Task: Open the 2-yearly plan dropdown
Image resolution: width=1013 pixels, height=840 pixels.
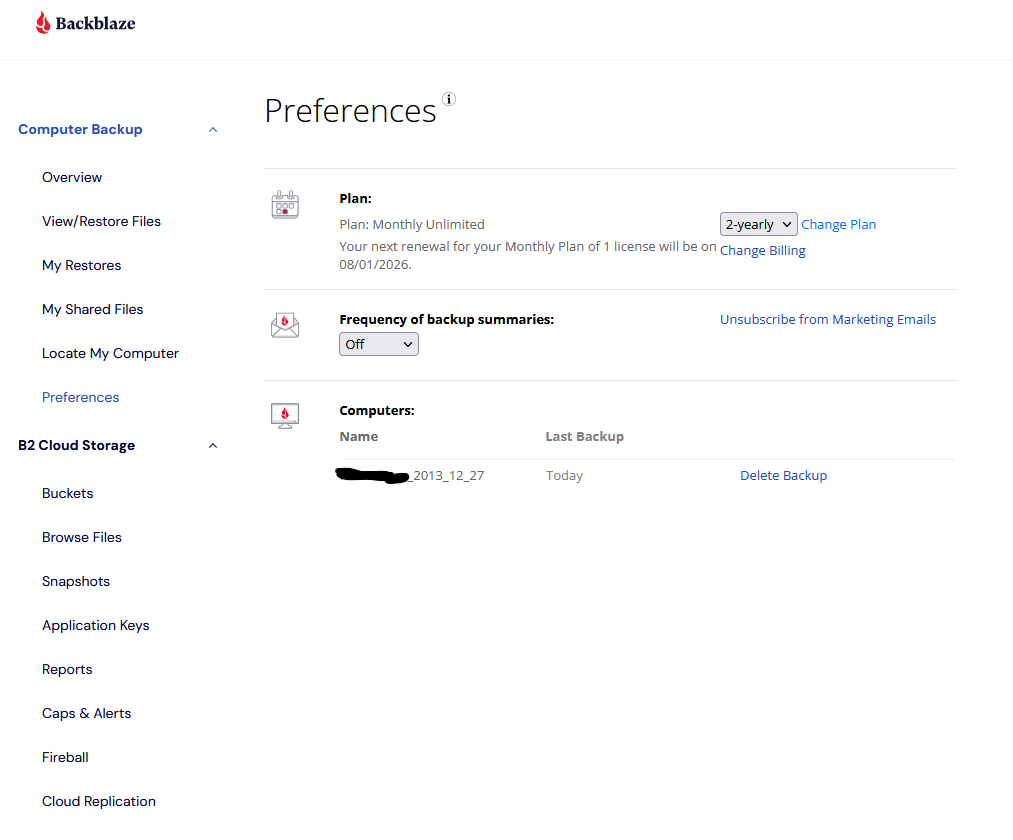Action: pyautogui.click(x=758, y=224)
